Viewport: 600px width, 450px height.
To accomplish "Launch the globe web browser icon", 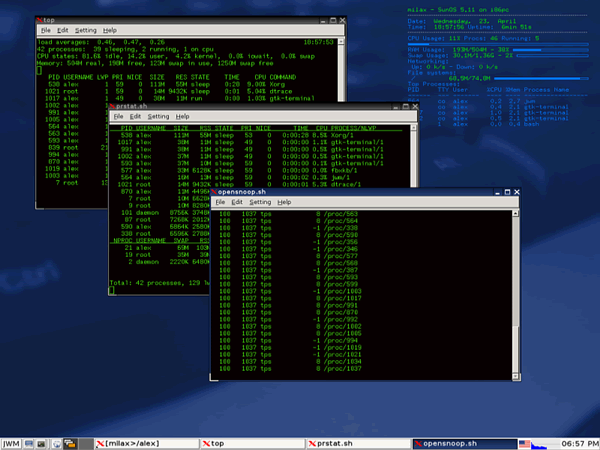I will (57, 443).
